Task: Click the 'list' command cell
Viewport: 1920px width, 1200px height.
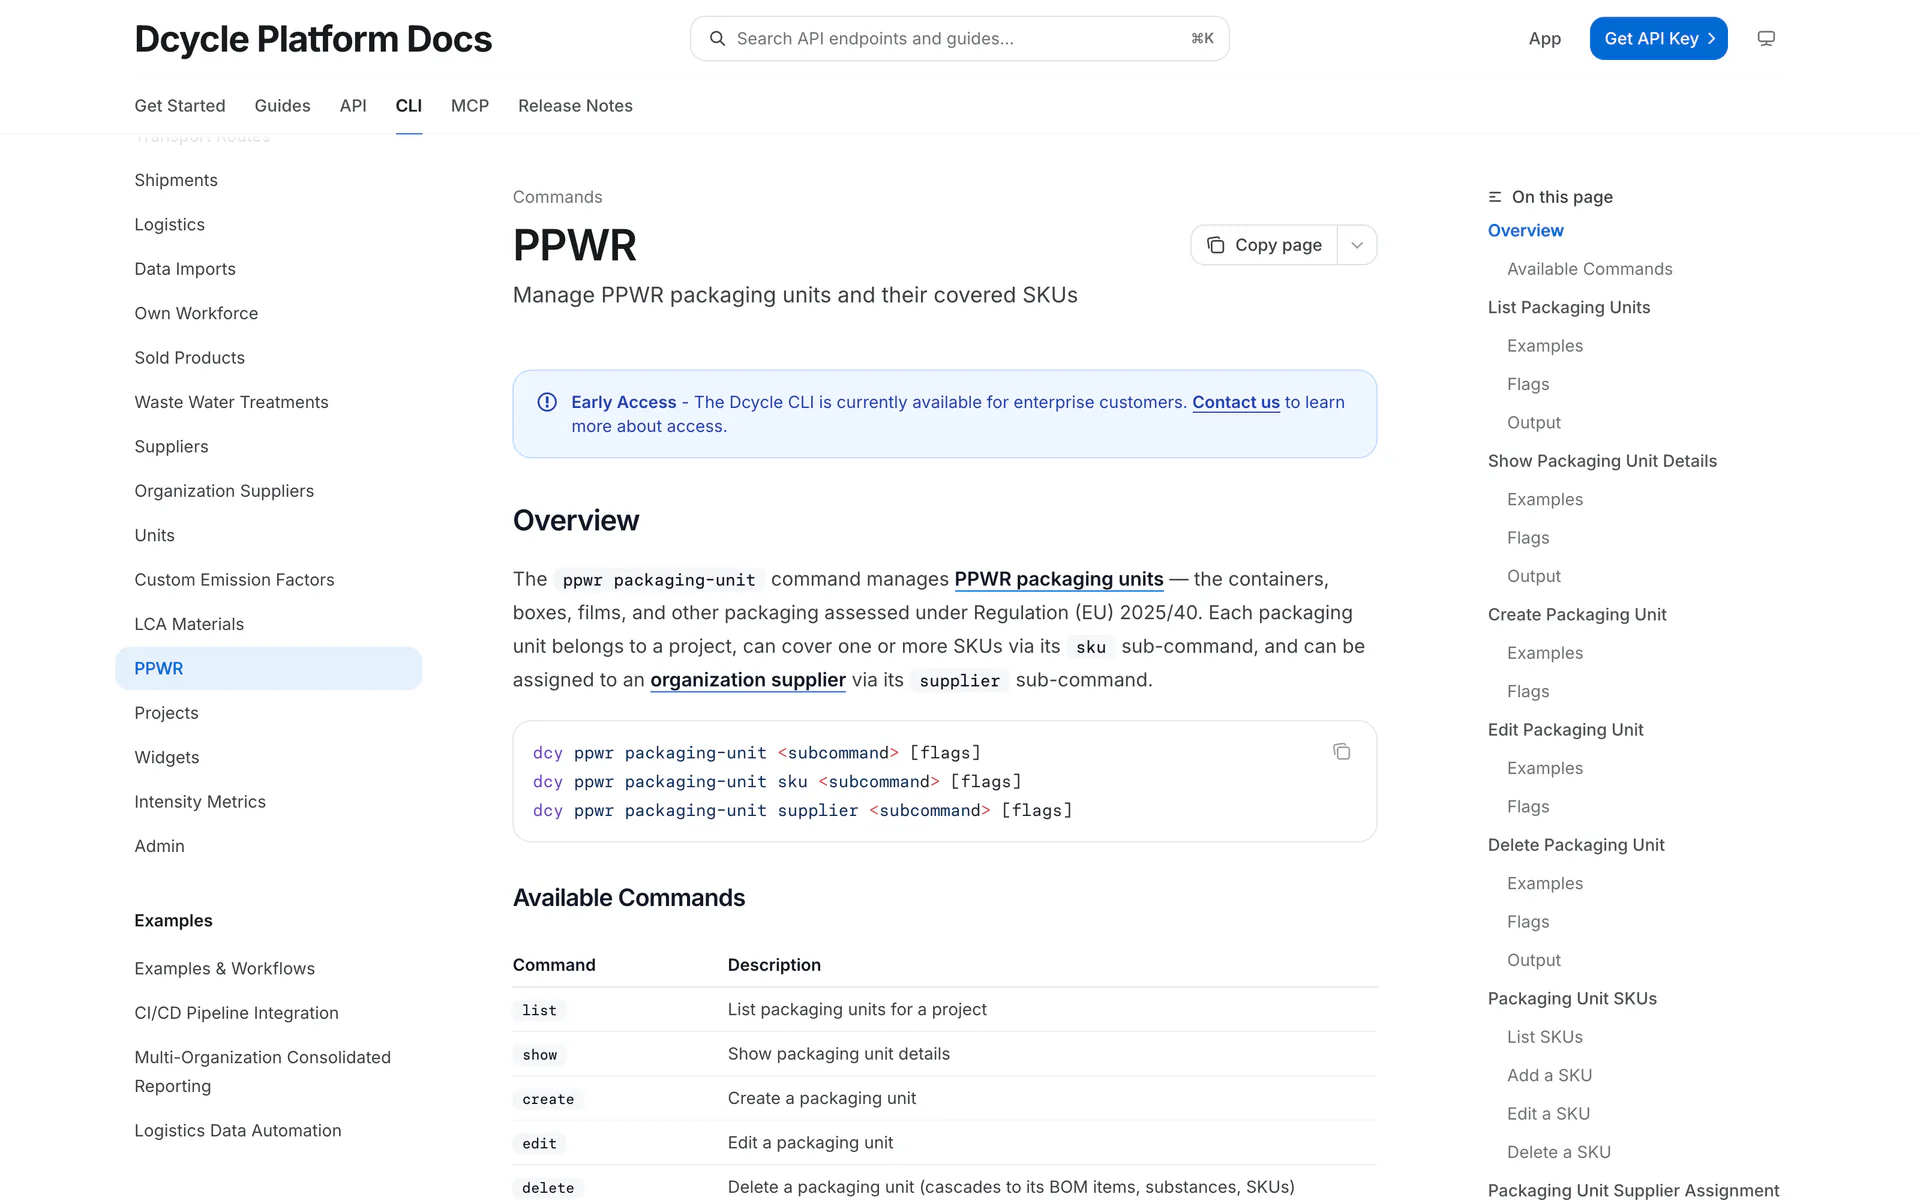Action: [x=539, y=1010]
